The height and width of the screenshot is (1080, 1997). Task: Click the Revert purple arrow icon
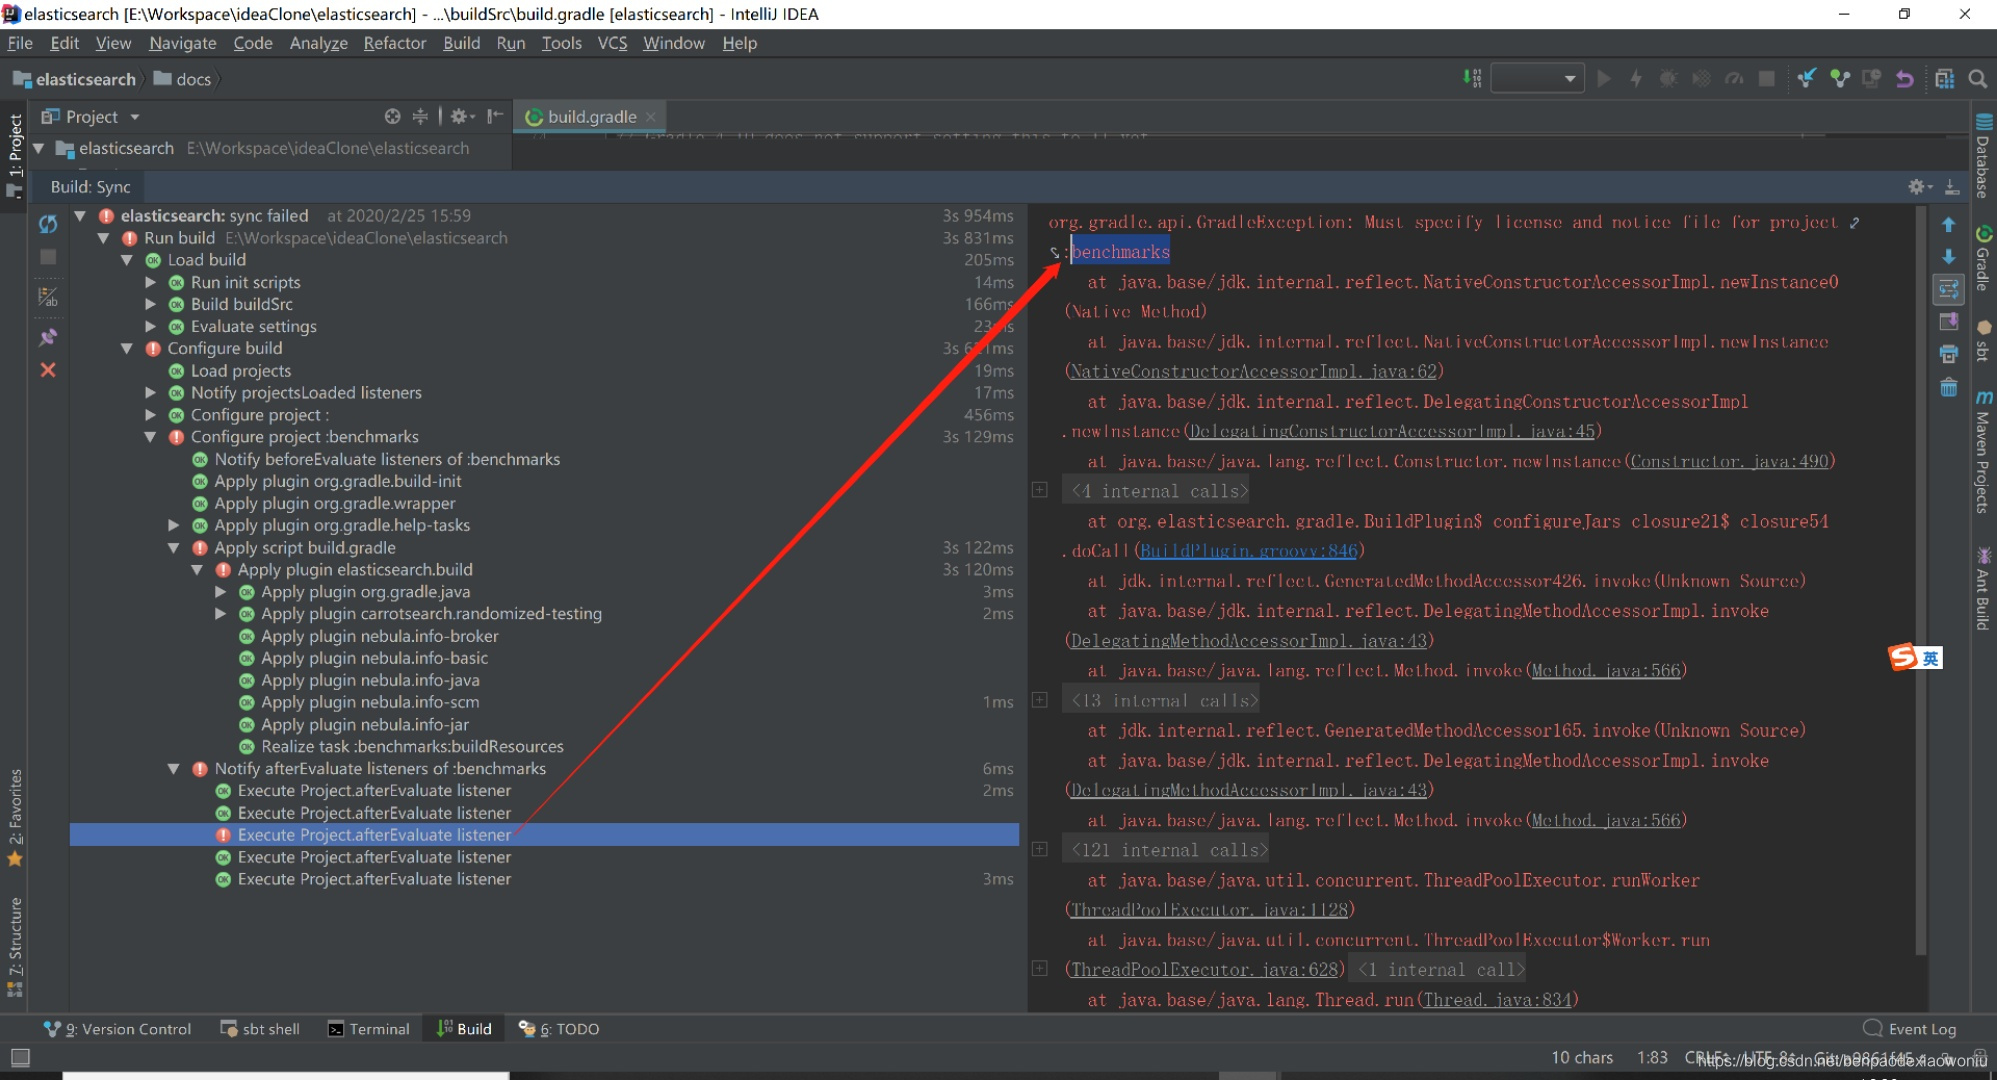tap(1904, 79)
